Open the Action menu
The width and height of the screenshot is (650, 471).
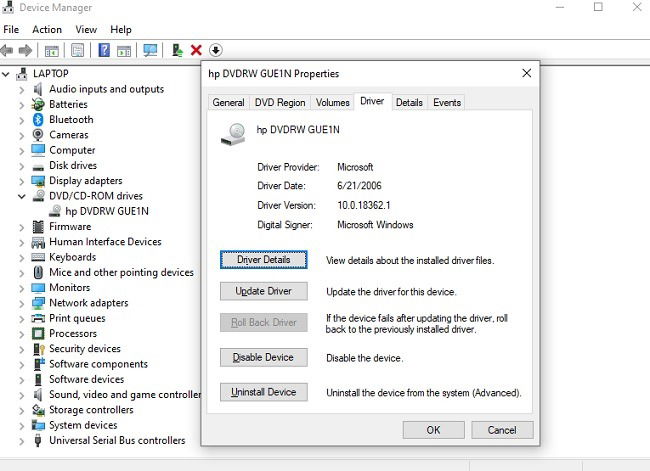click(47, 29)
